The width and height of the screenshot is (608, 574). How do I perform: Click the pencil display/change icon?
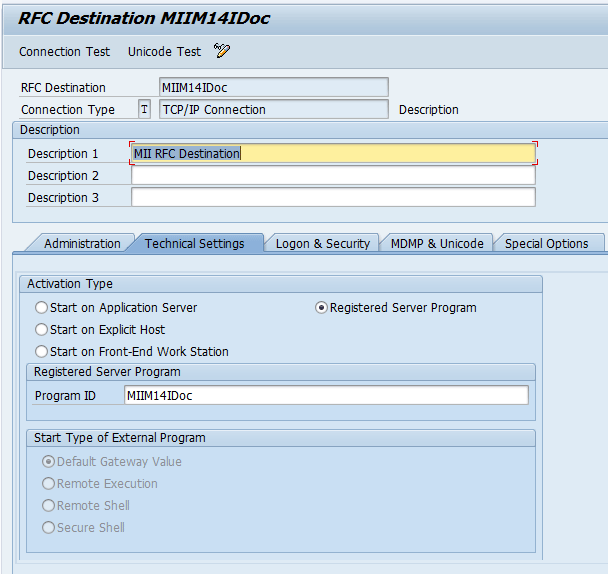(x=222, y=51)
